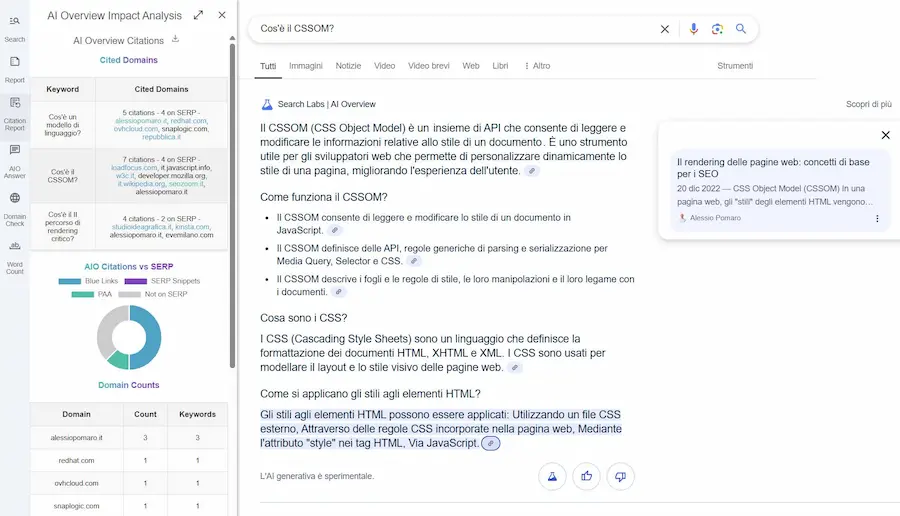Open the Altro more menu

pos(537,66)
